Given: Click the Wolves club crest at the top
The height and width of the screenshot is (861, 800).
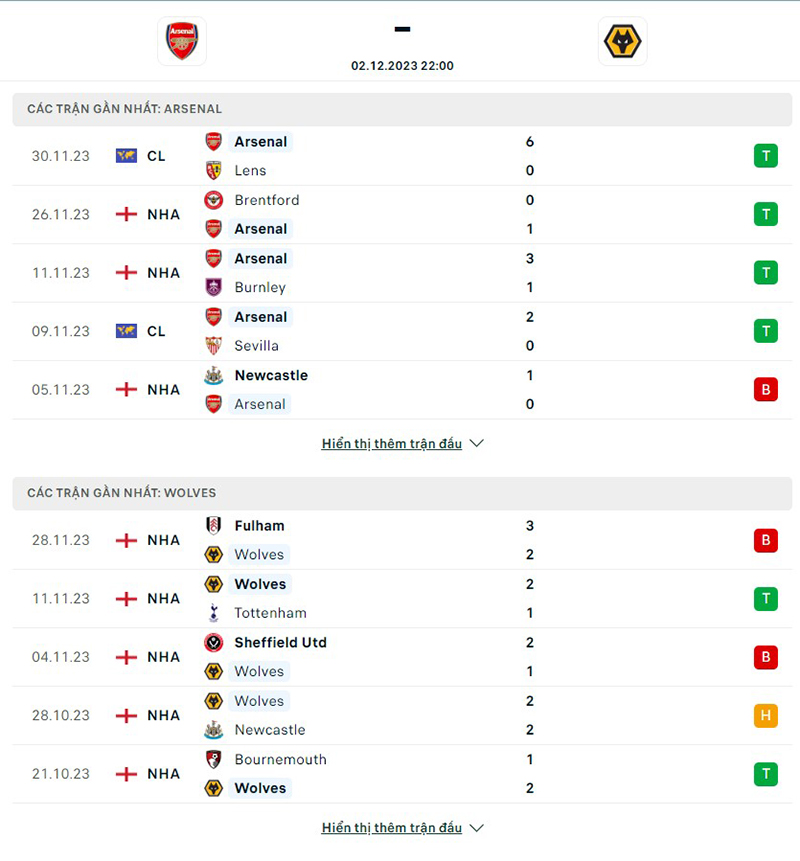Looking at the screenshot, I should [623, 41].
